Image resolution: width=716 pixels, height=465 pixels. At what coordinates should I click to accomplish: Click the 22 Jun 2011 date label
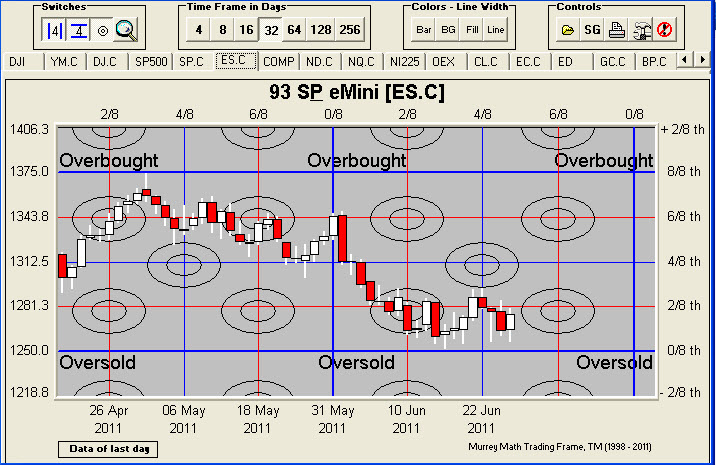(x=481, y=419)
